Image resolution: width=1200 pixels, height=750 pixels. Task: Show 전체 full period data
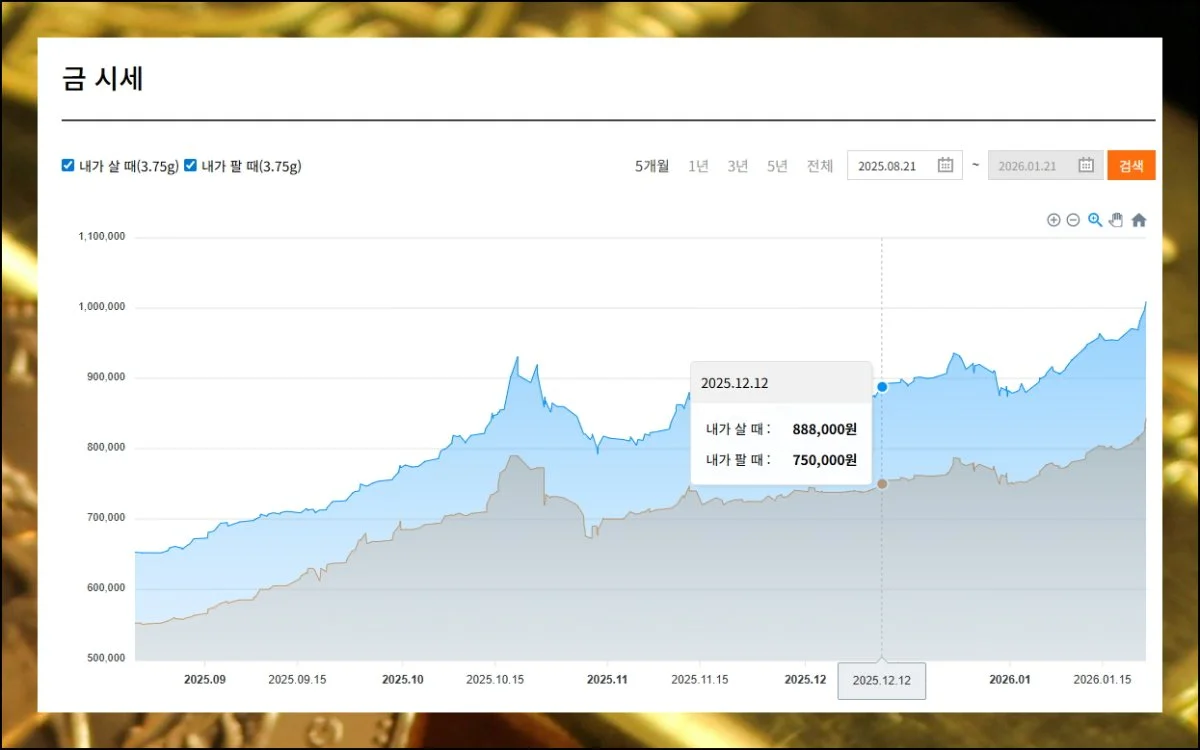[x=820, y=166]
